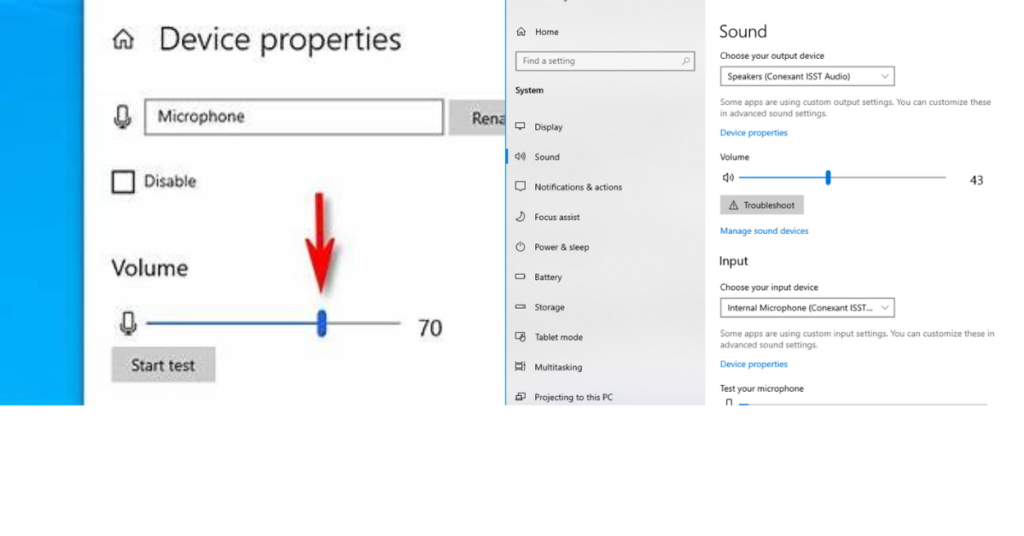Open the Speakers output device dropdown
Screen dimensions: 1024x536
click(807, 76)
